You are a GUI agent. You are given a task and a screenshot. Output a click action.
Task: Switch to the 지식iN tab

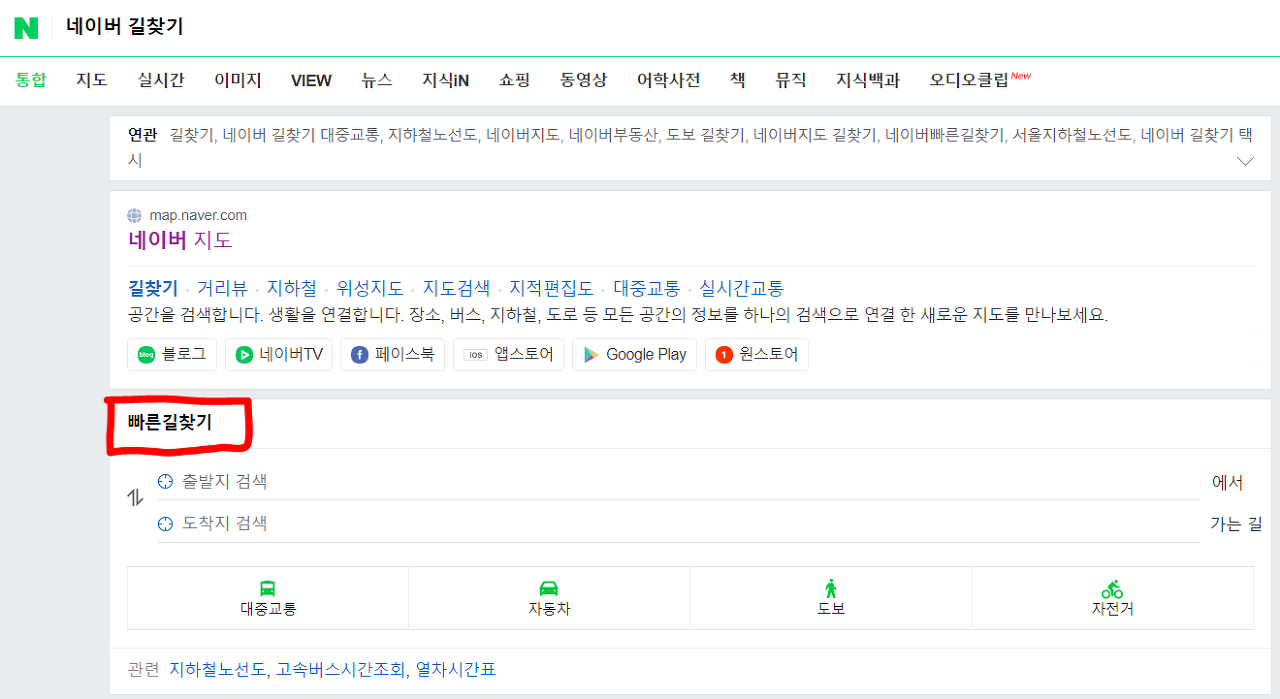pos(446,80)
